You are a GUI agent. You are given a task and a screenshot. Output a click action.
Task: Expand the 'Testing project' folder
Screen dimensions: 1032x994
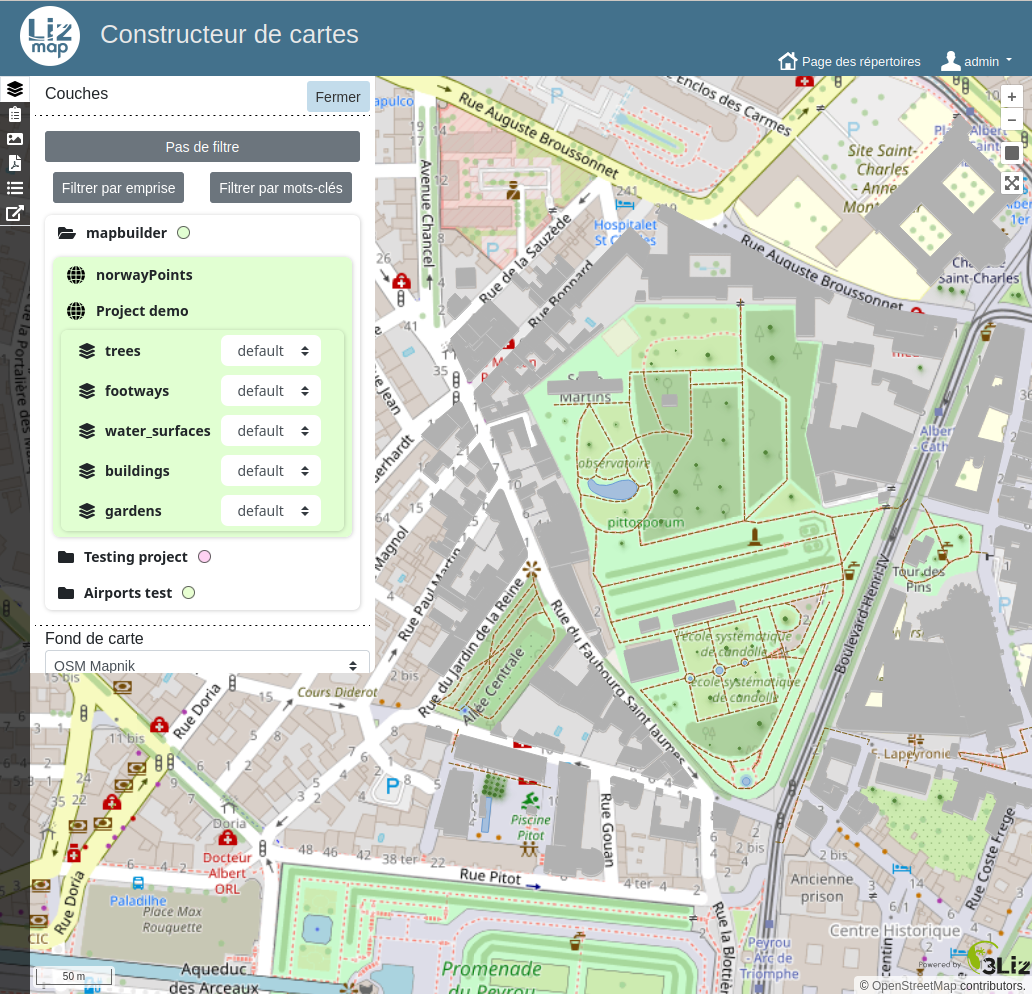tap(135, 557)
